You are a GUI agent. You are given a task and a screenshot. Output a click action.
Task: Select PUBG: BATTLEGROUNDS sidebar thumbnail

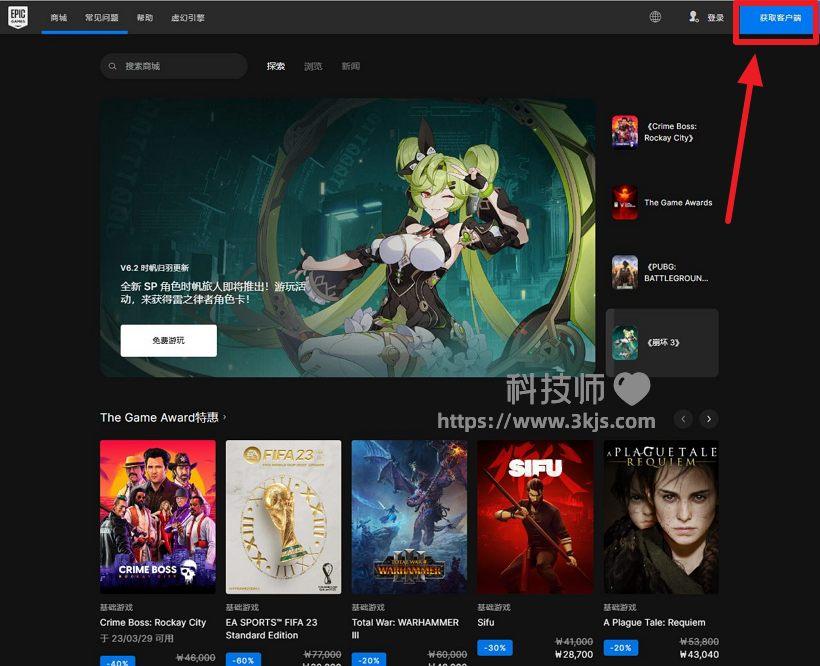point(625,272)
